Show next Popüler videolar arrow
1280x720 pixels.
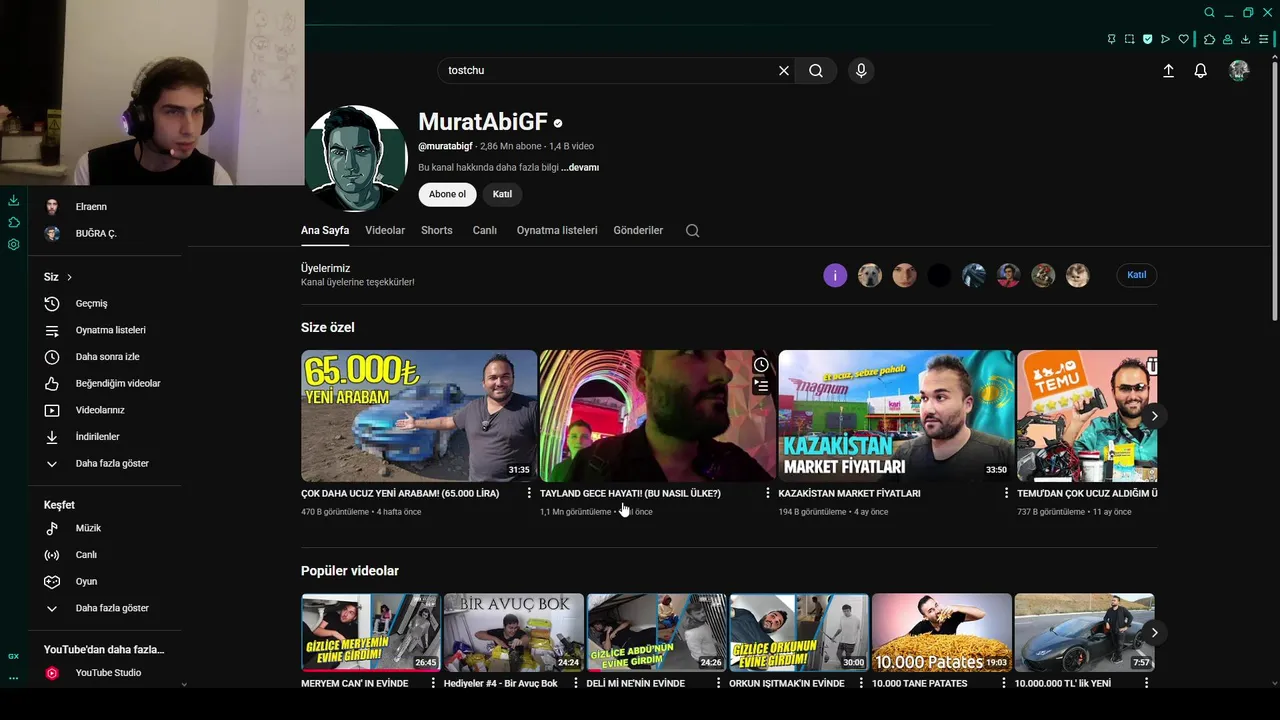1154,632
